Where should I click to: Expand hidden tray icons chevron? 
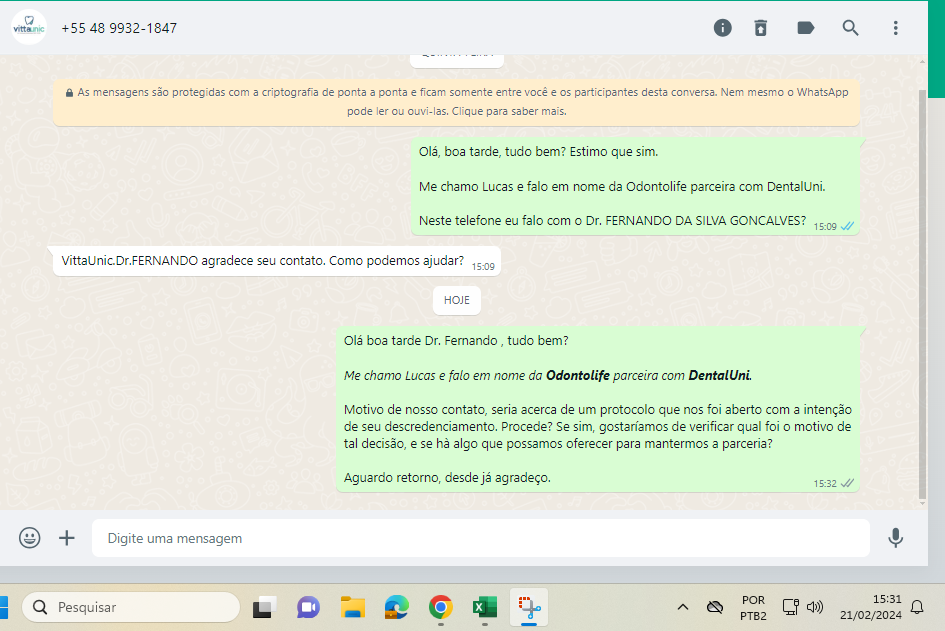(x=683, y=607)
